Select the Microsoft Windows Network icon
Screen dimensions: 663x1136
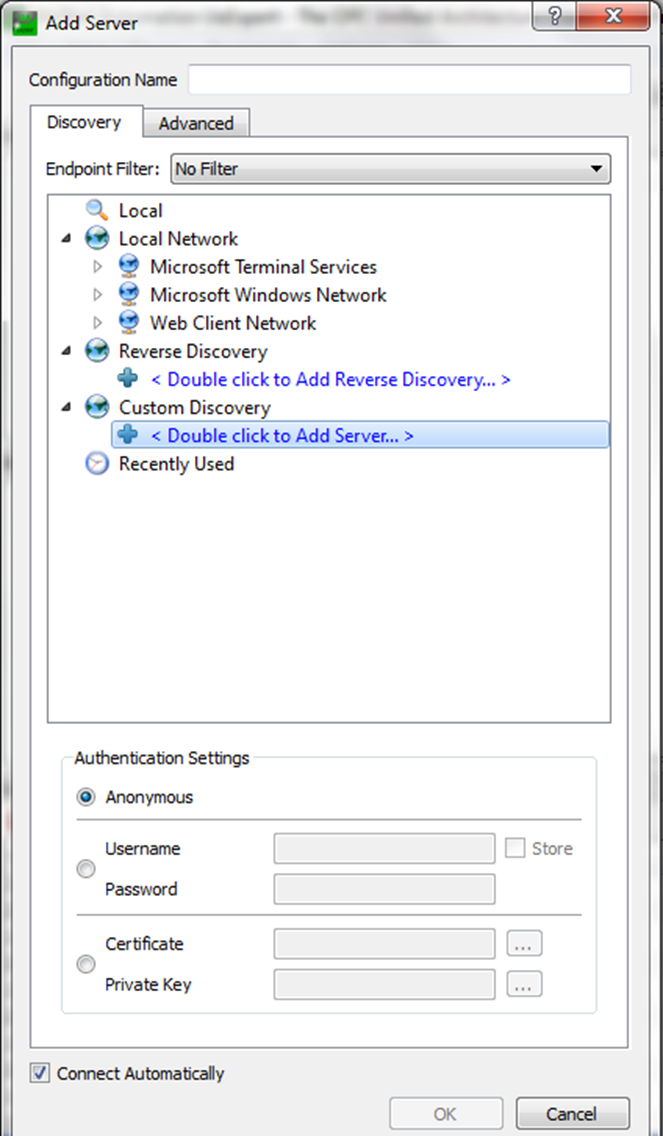(128, 295)
